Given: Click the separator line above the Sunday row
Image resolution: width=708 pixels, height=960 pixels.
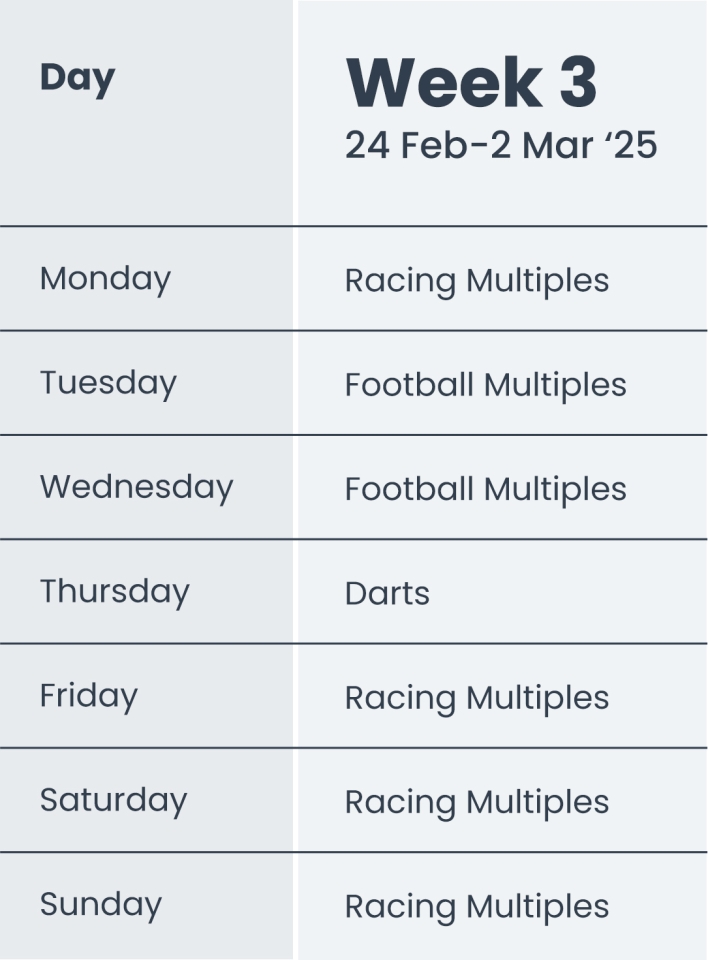Looking at the screenshot, I should [x=354, y=852].
